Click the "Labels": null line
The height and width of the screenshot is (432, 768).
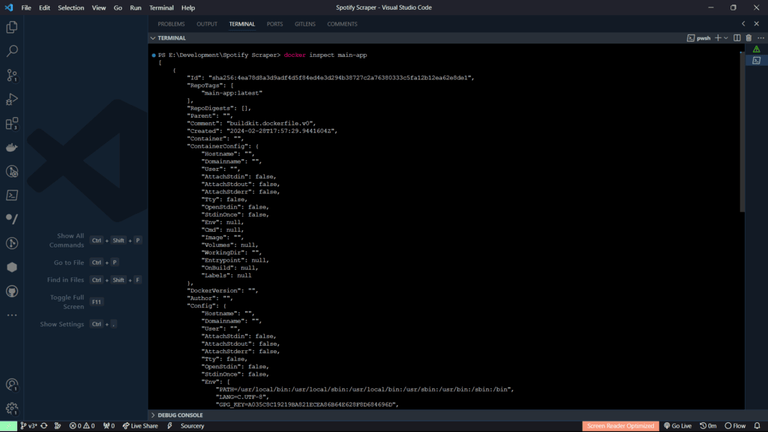click(x=226, y=275)
